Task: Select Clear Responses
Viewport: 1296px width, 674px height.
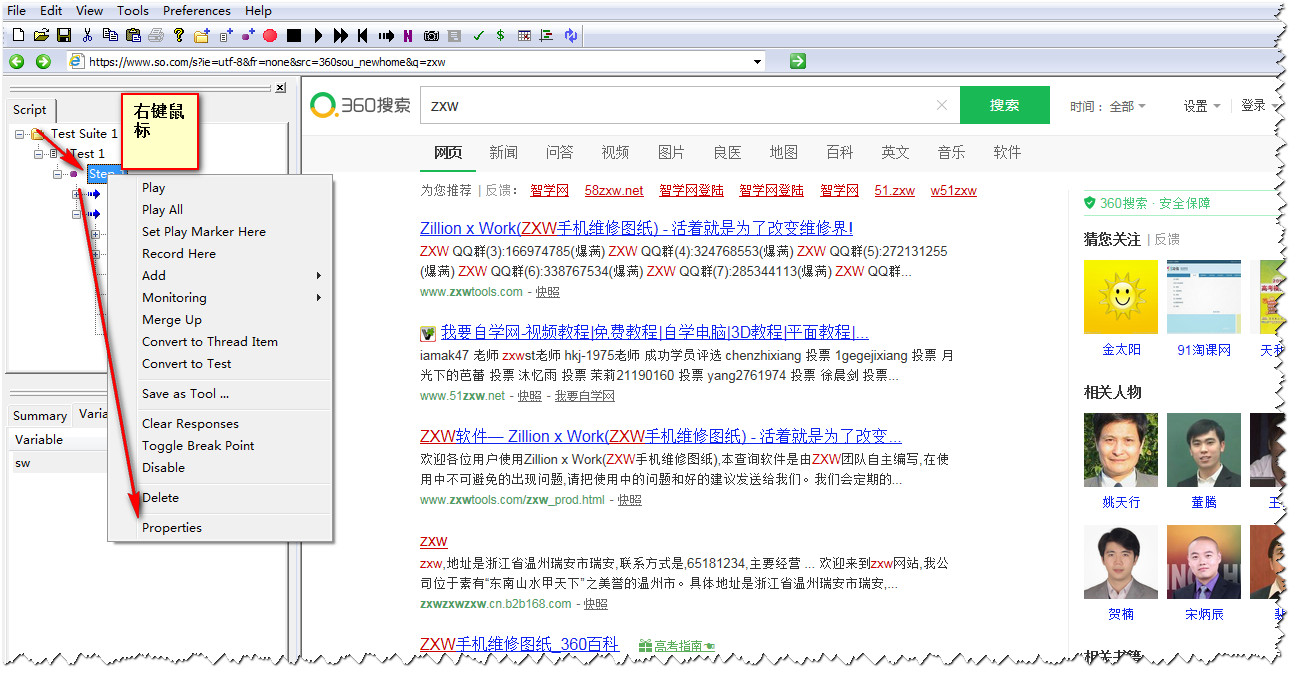Action: click(x=220, y=423)
